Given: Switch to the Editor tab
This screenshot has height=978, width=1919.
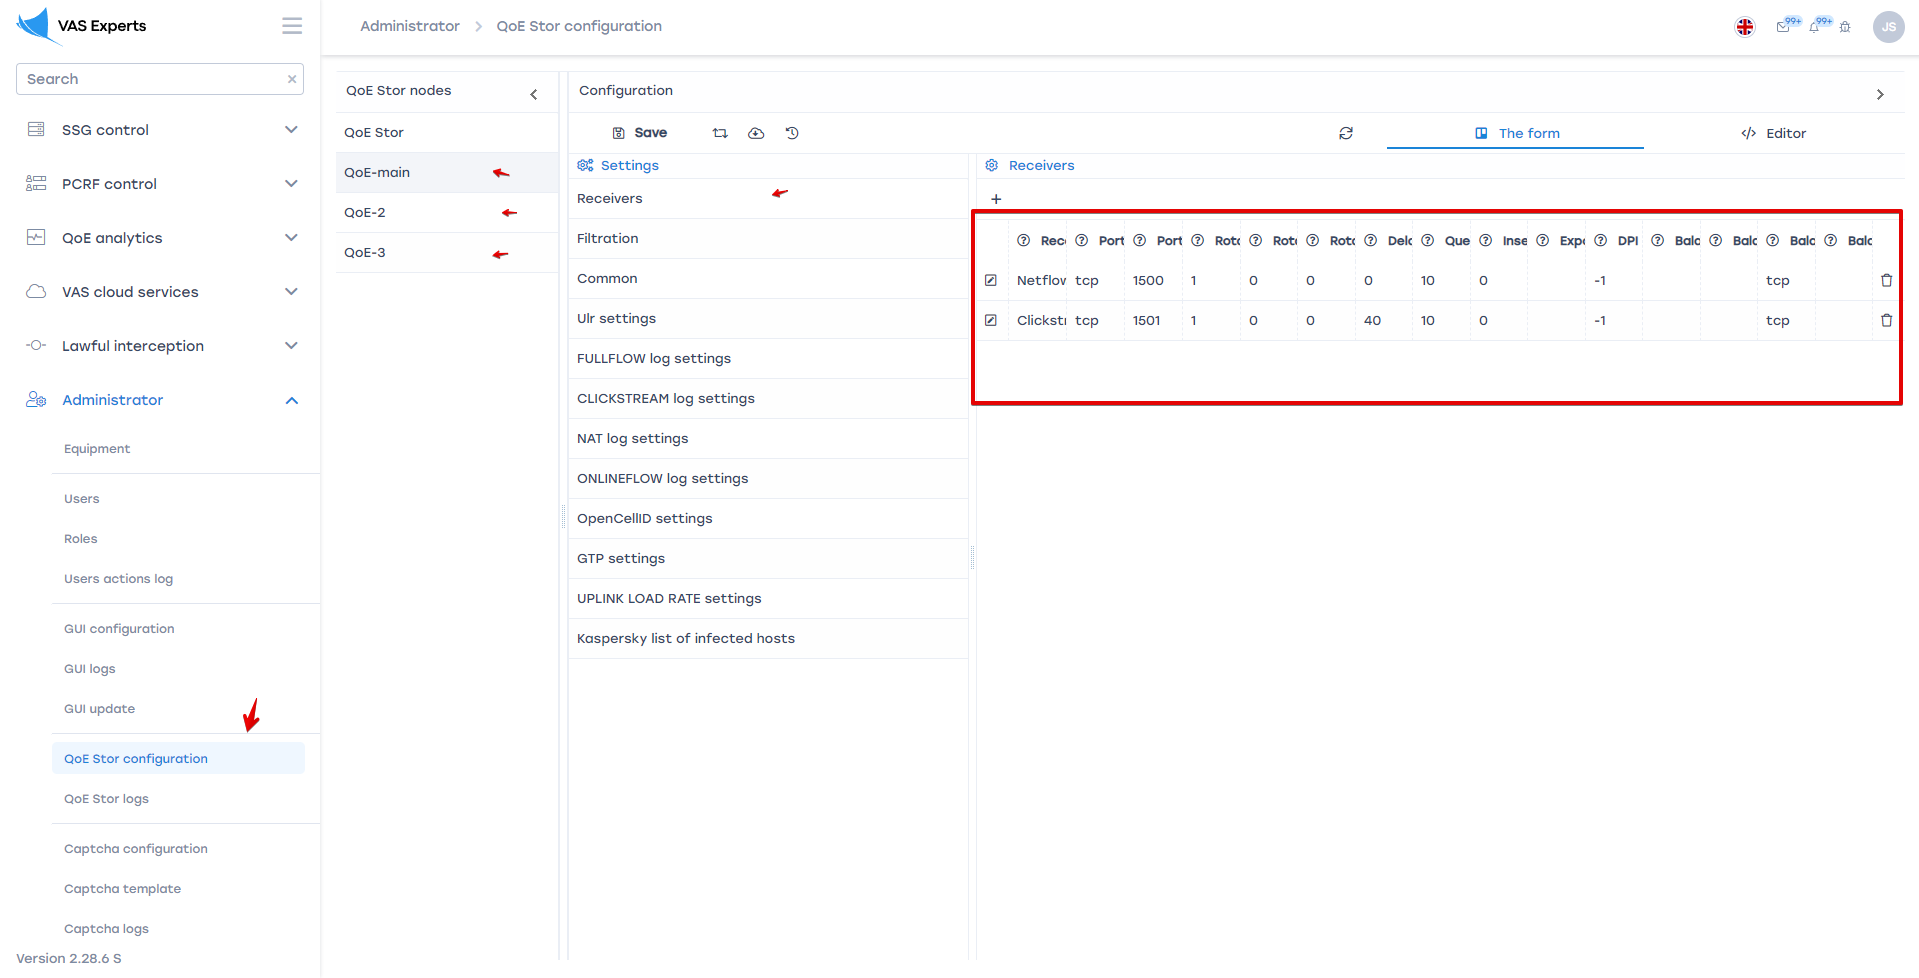Looking at the screenshot, I should click(1773, 133).
